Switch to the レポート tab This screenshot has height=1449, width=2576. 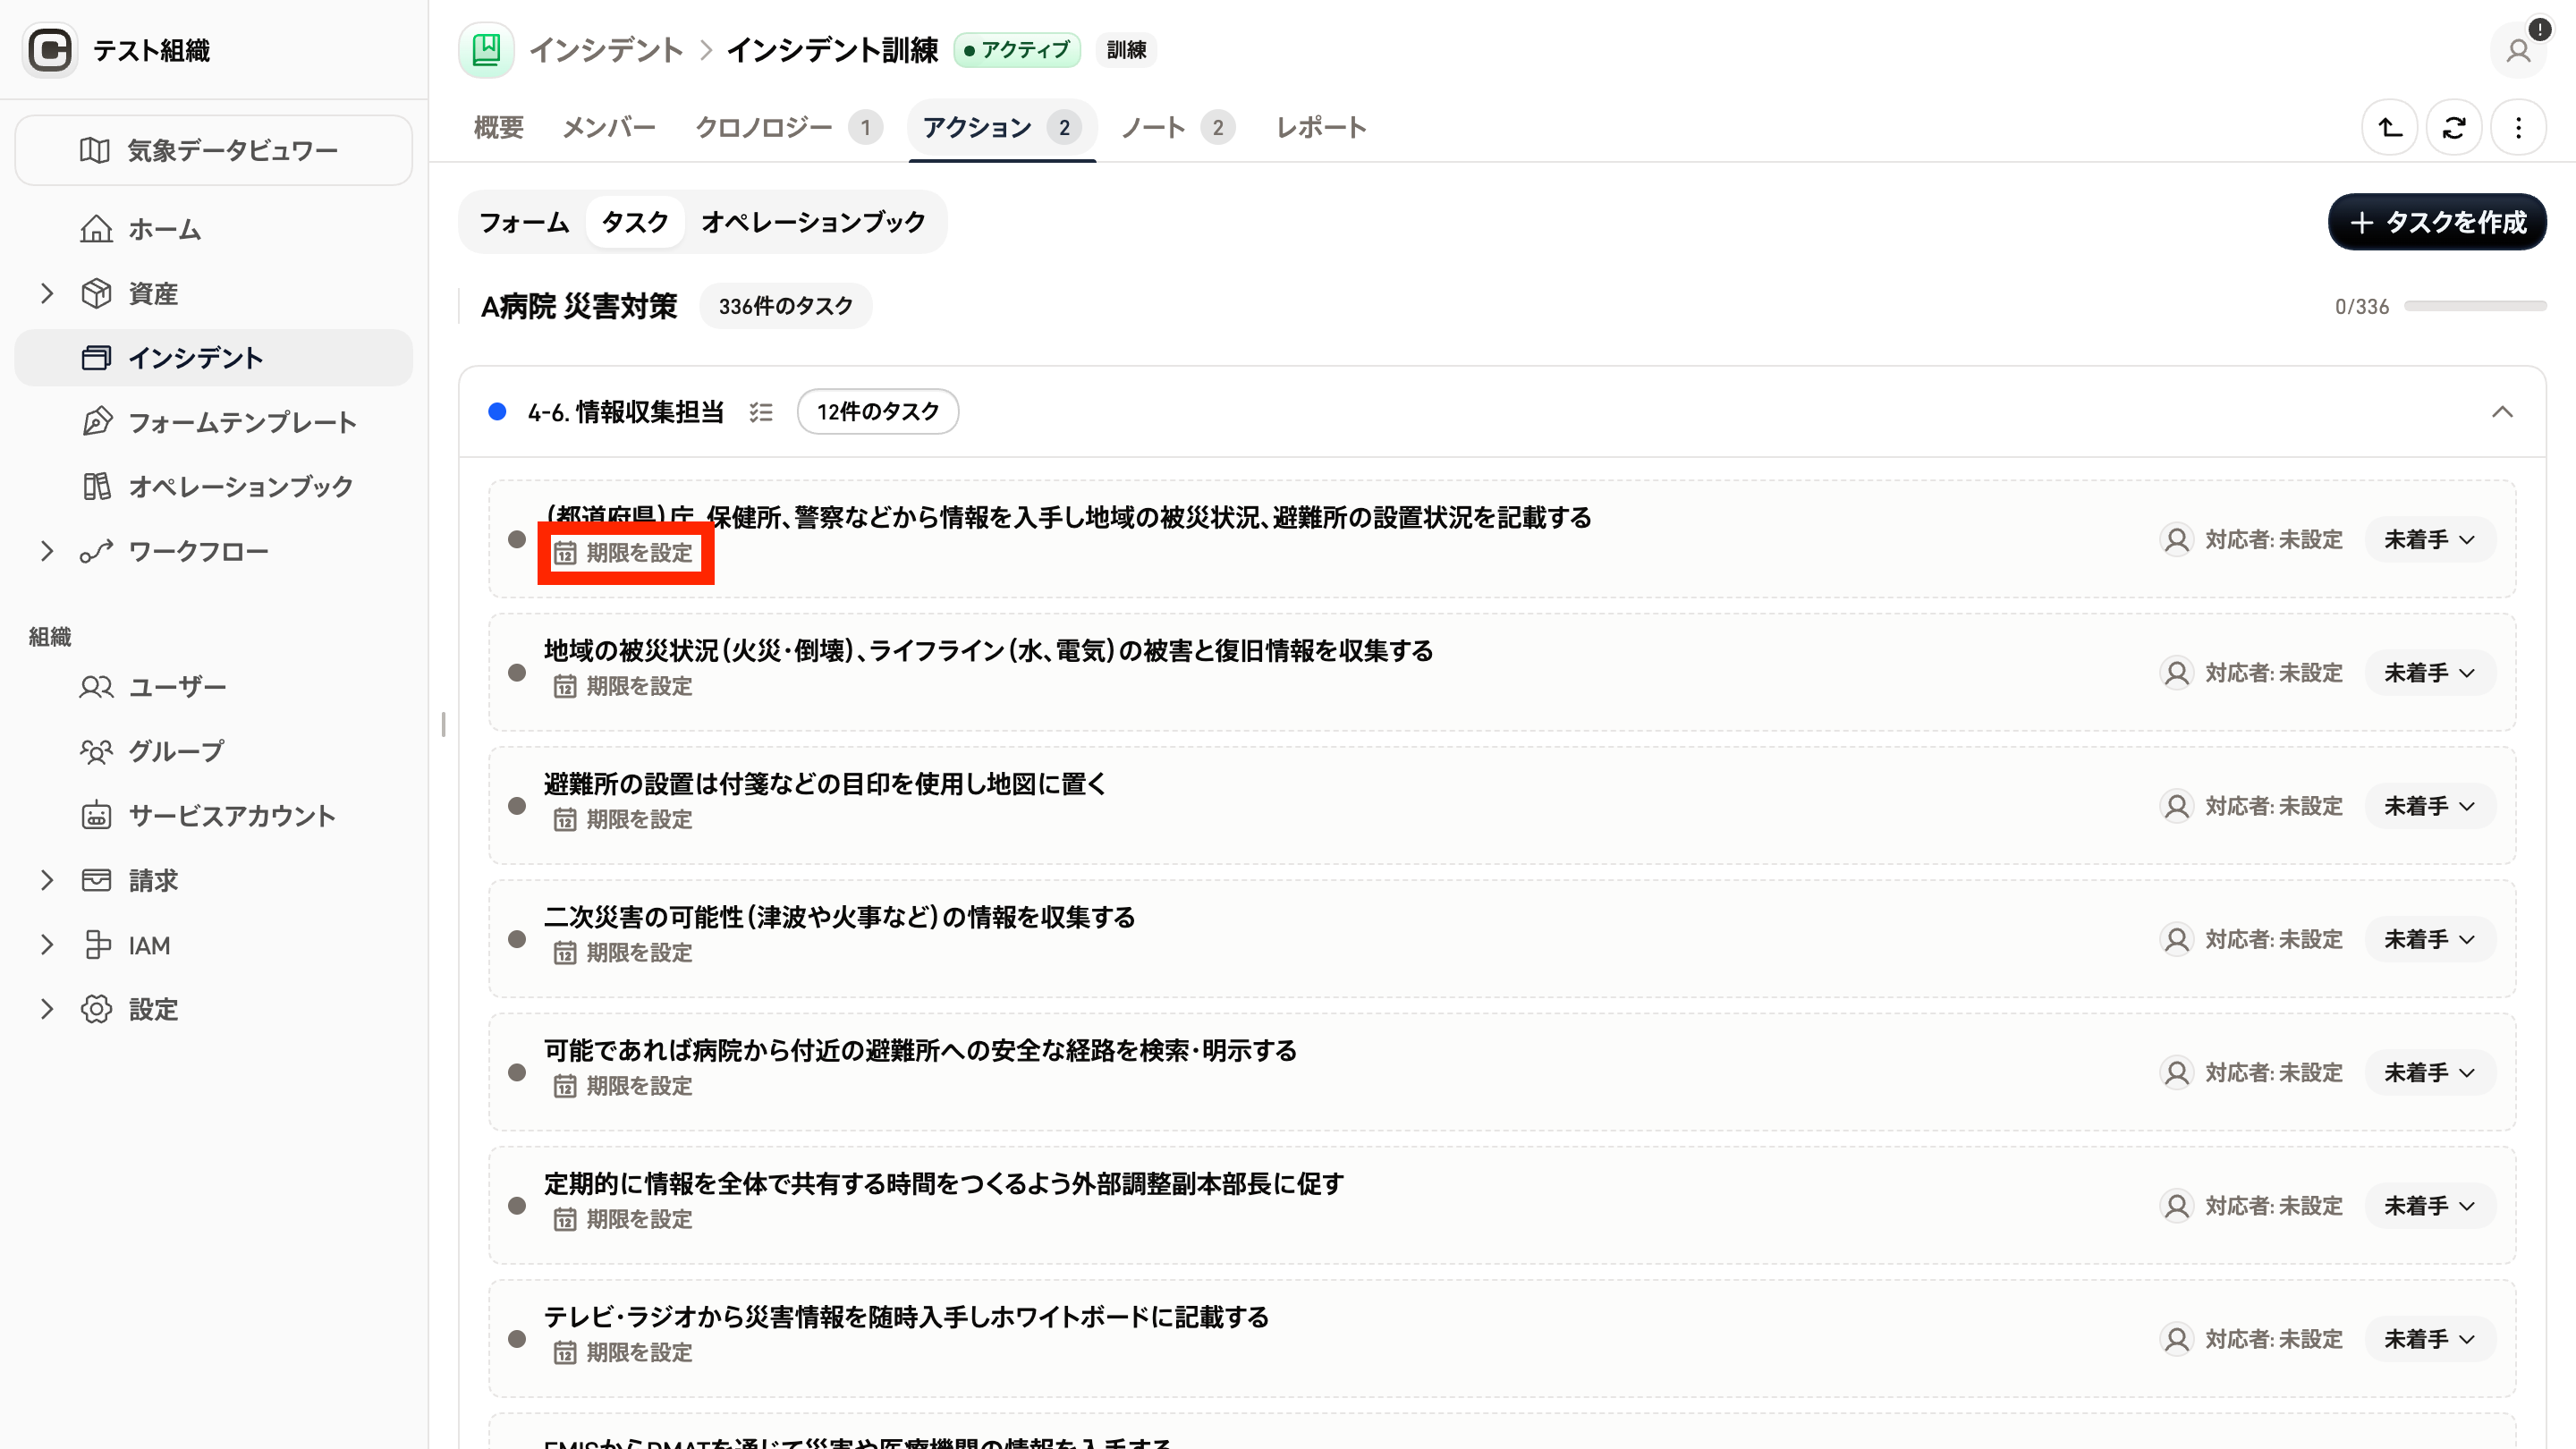[1322, 127]
